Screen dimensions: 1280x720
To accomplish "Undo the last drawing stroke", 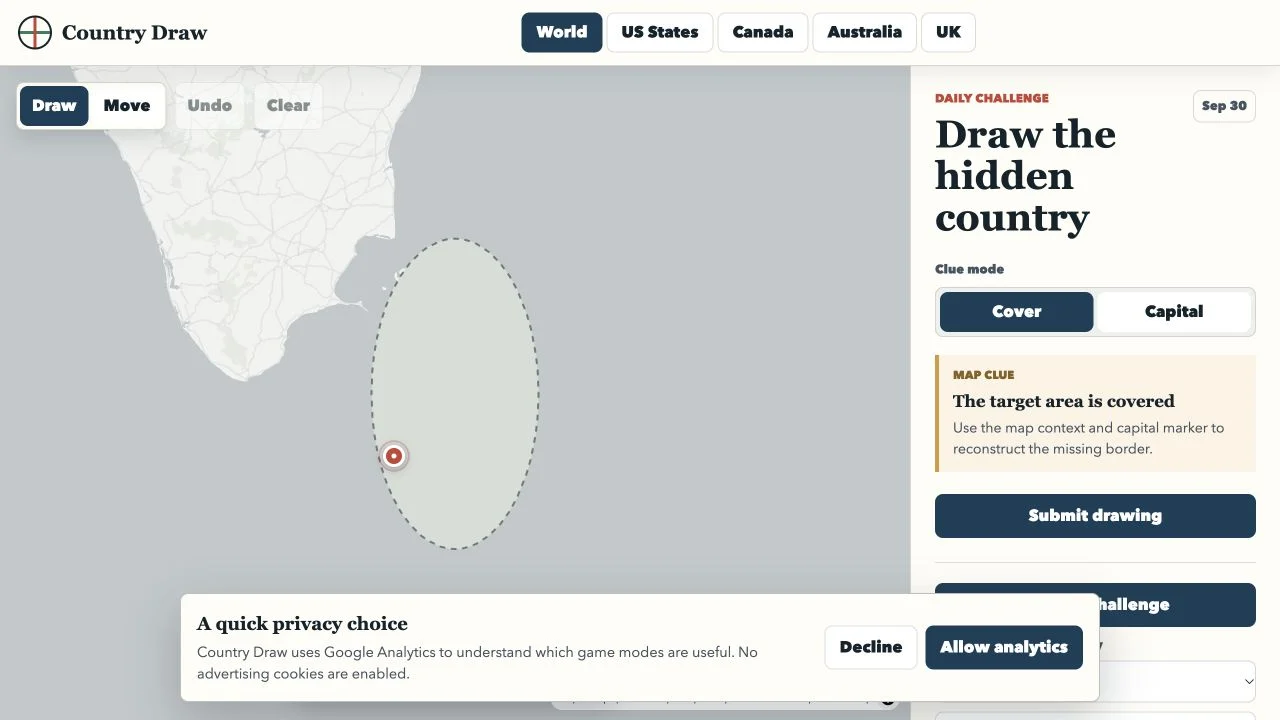I will (x=209, y=106).
